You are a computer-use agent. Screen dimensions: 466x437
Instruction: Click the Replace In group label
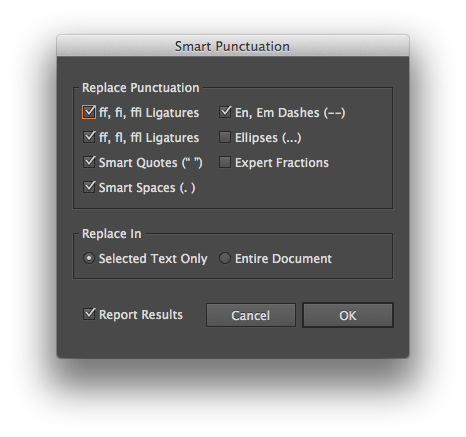112,234
